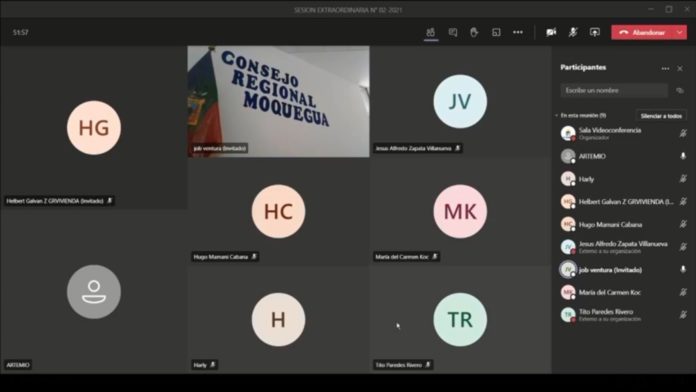
Task: Click the muted mic icon for Harly
Action: 683,178
